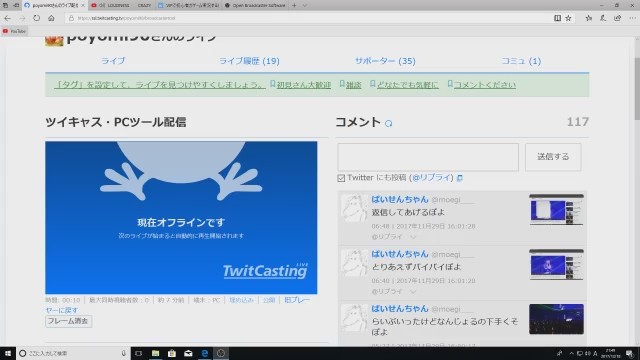Open the ライブ tab
Image resolution: width=640 pixels, height=360 pixels.
[113, 61]
